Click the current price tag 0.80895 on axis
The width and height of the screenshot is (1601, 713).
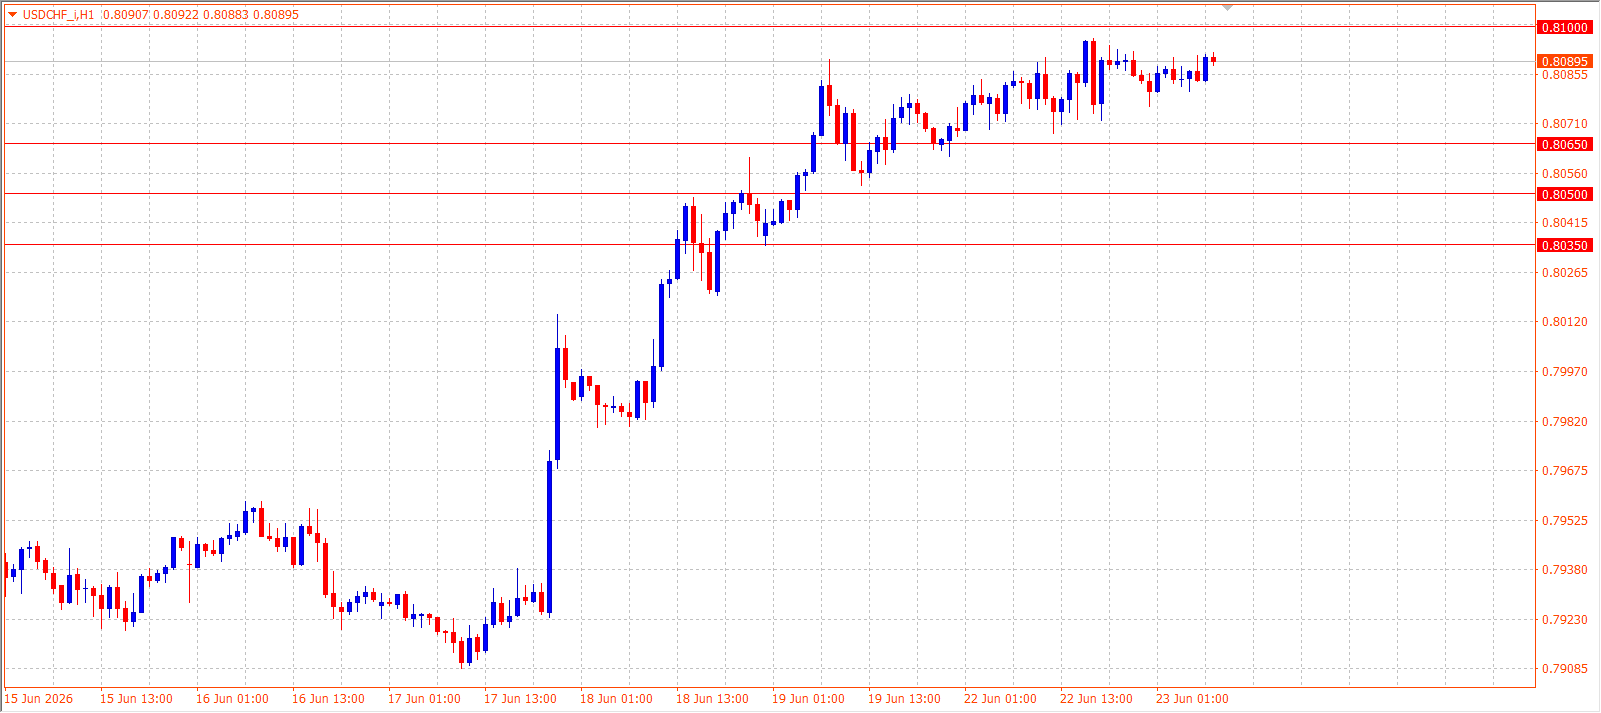(x=1565, y=61)
